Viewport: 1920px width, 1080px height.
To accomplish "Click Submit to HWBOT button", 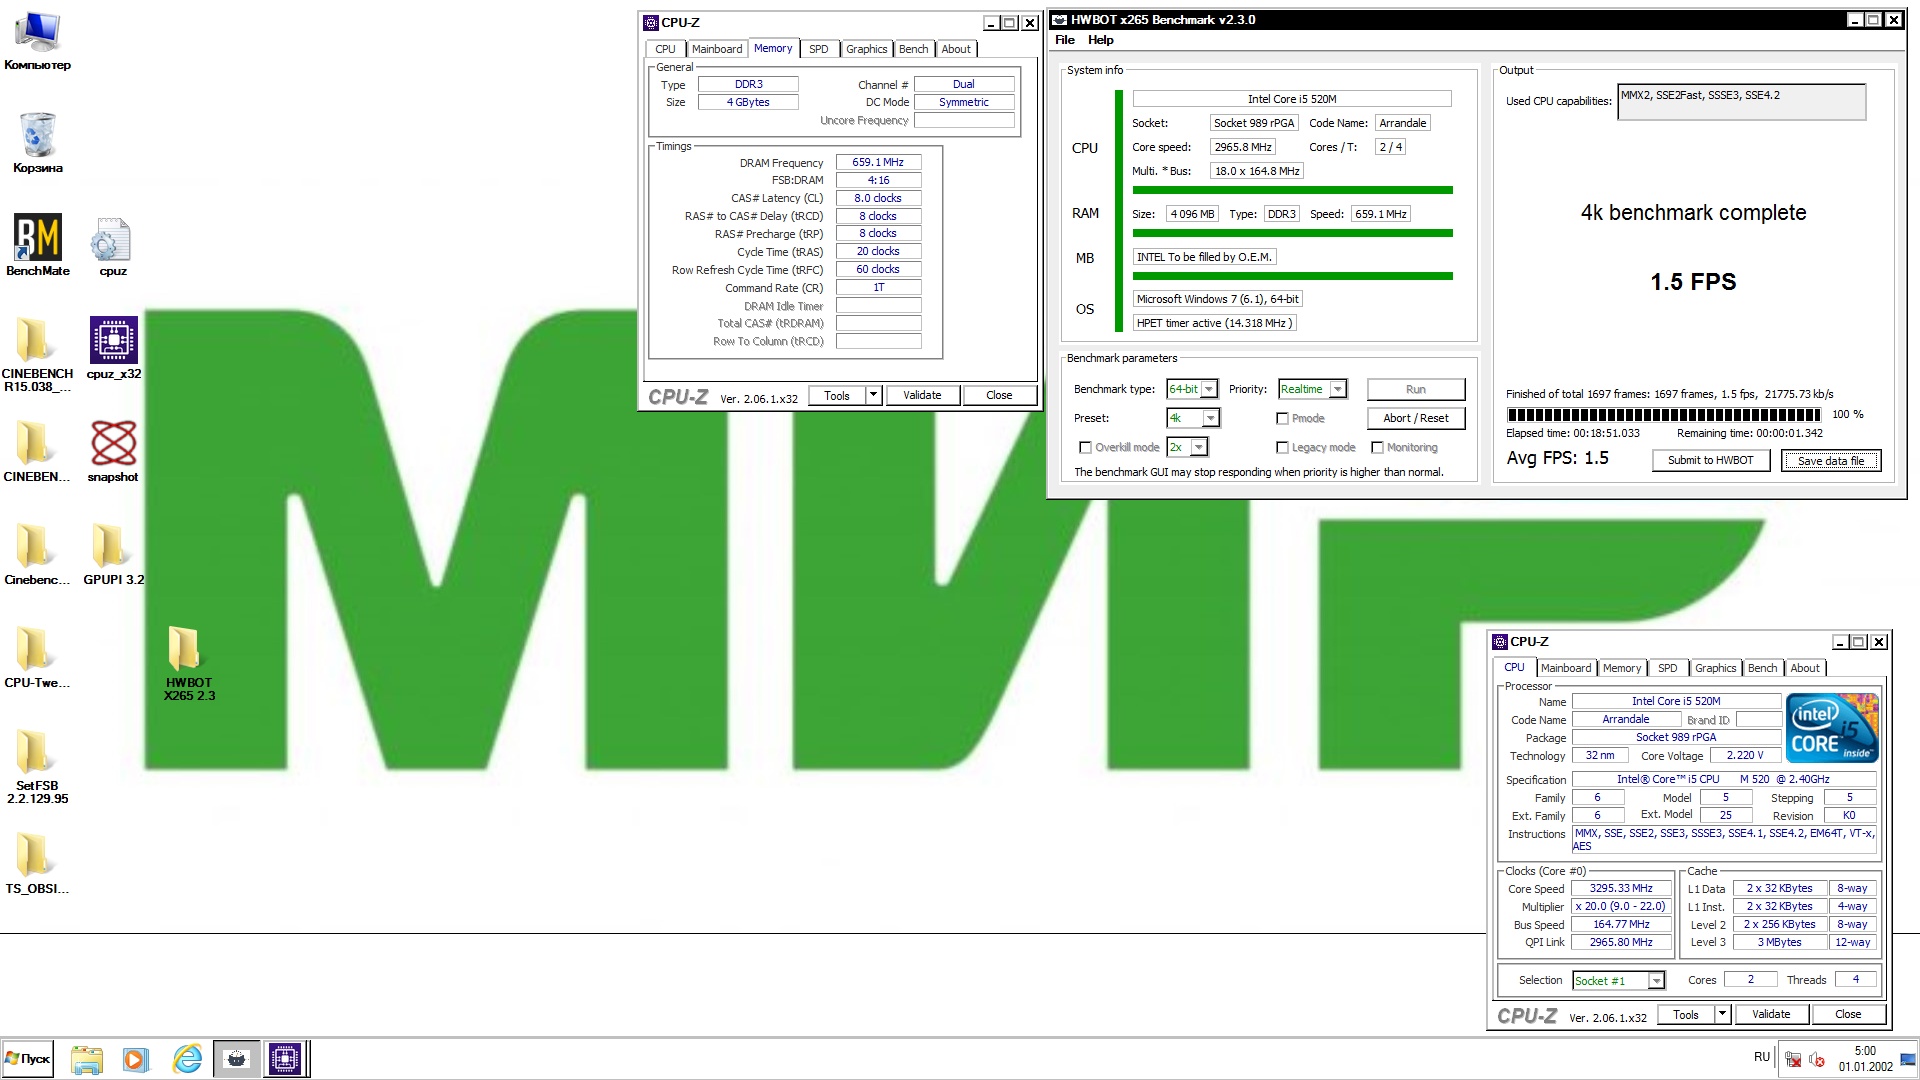I will point(1710,460).
